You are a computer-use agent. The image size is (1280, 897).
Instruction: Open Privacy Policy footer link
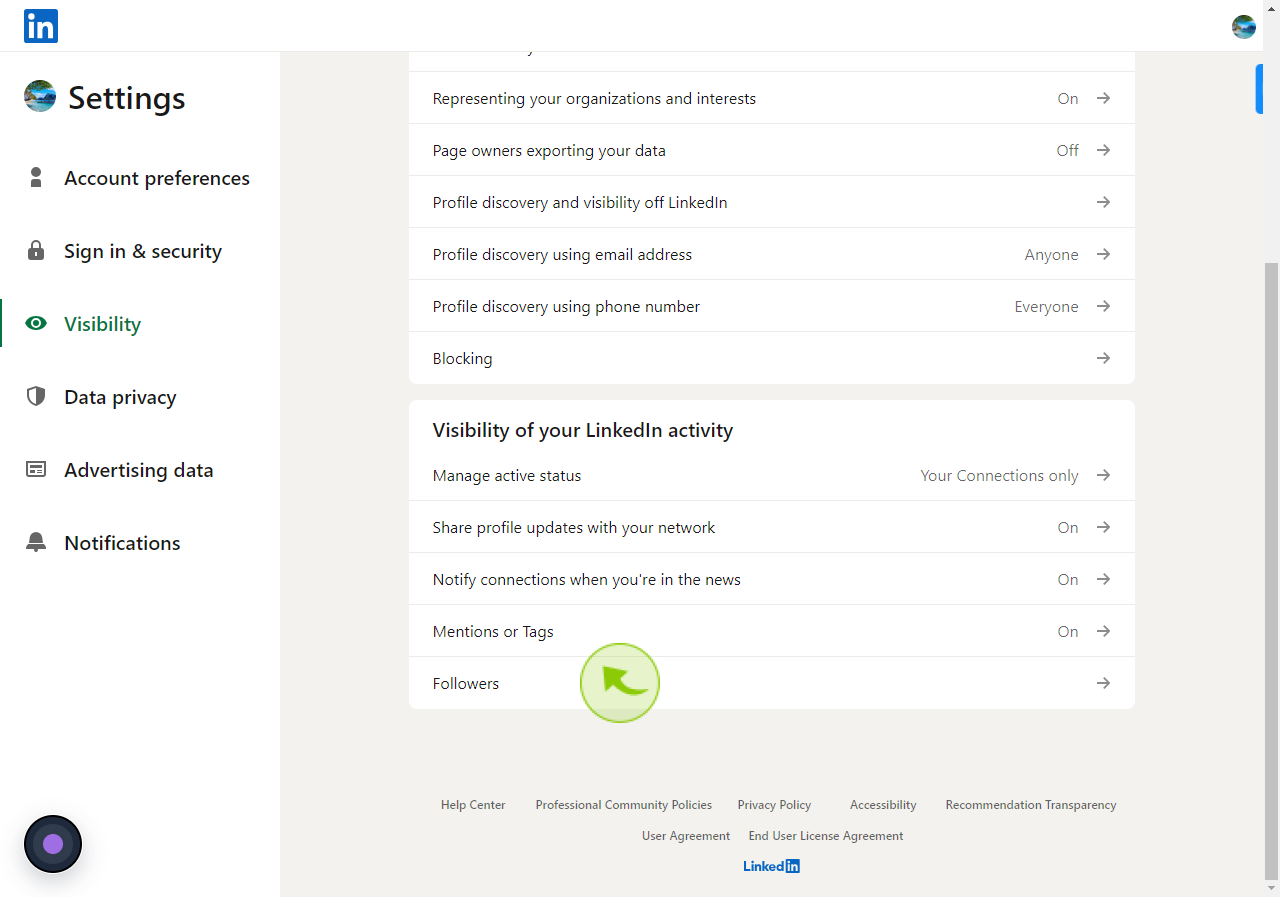click(x=774, y=805)
